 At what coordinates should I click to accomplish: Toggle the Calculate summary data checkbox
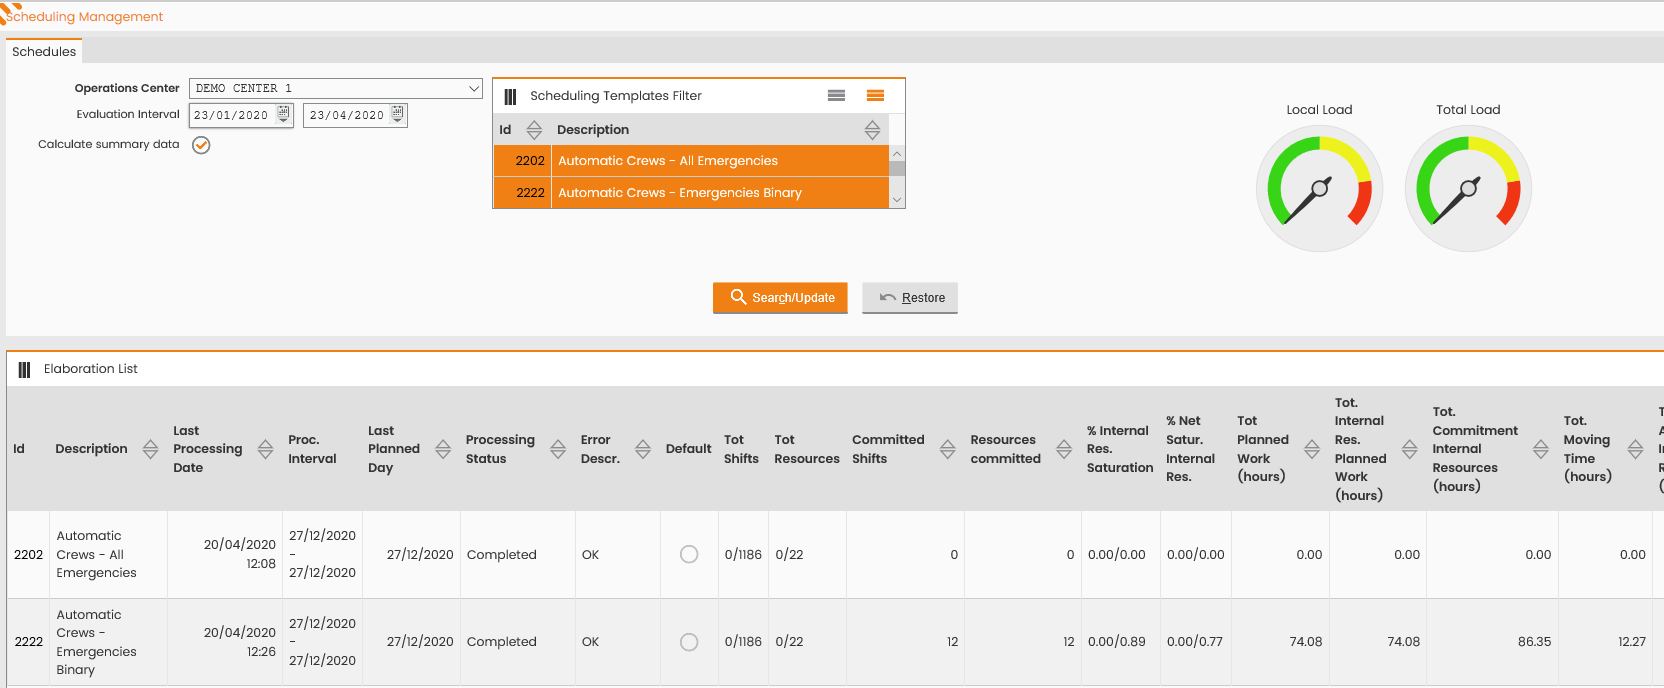coord(201,145)
